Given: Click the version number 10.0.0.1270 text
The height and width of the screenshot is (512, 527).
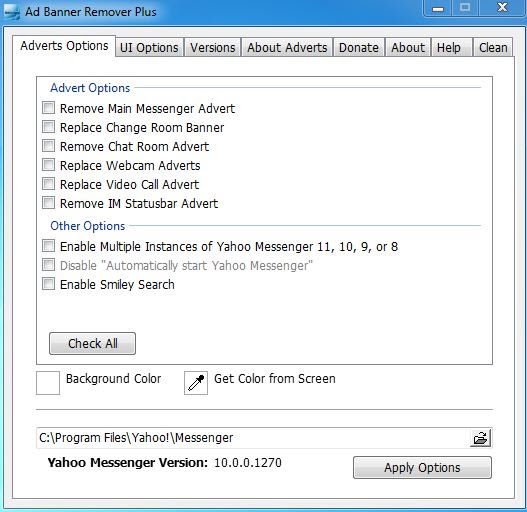Looking at the screenshot, I should point(248,463).
